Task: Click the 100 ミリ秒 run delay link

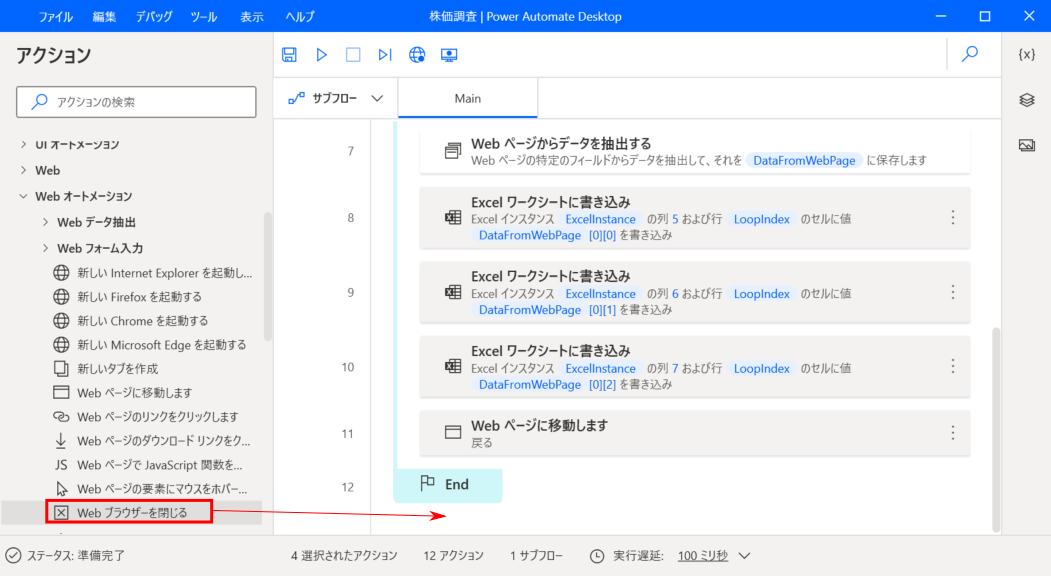Action: [x=702, y=556]
